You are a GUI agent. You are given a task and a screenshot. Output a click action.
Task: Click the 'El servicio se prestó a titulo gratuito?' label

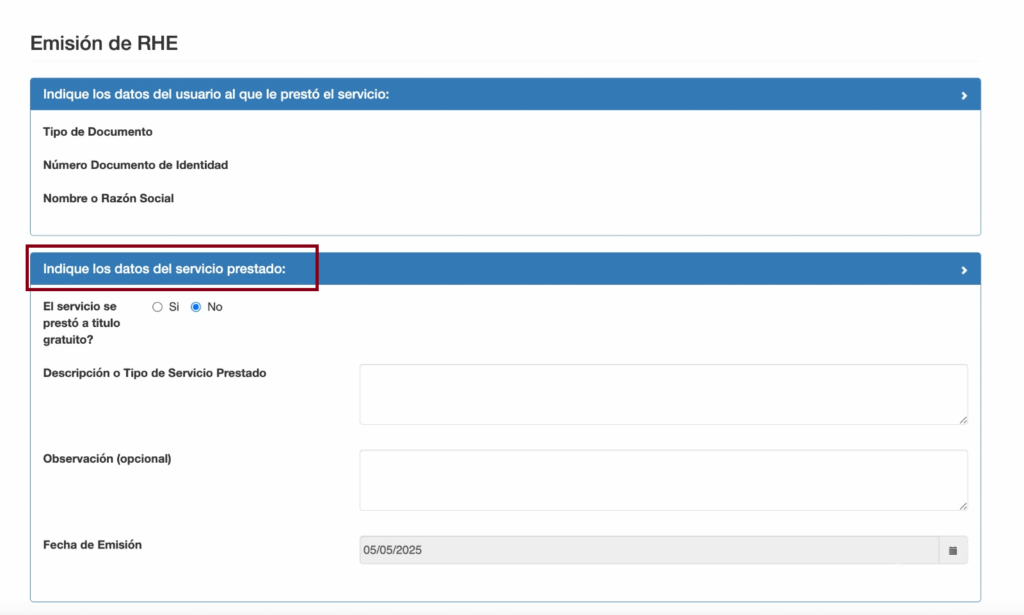click(78, 320)
